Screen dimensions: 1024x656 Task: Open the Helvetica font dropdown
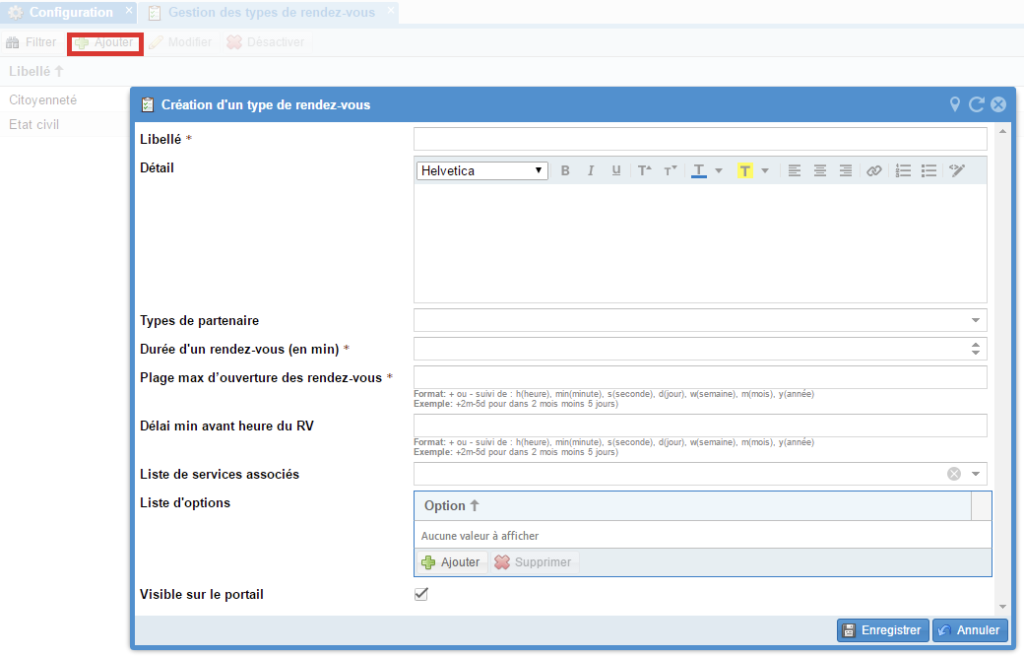tap(482, 171)
